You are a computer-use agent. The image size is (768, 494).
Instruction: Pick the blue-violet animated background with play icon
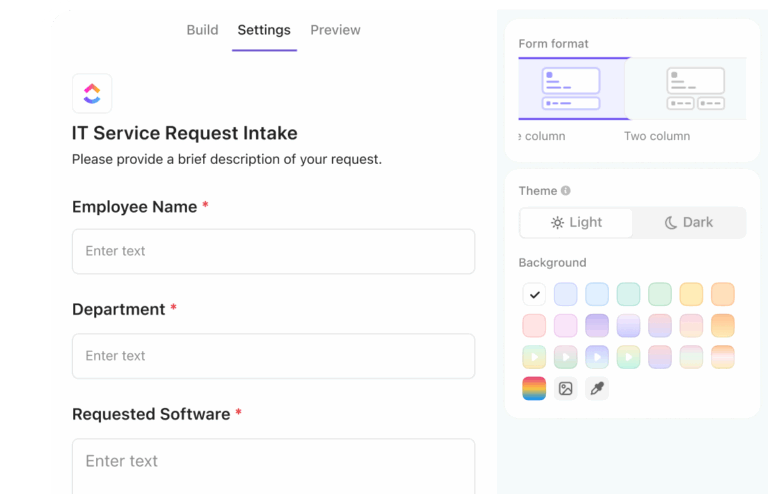tap(597, 357)
